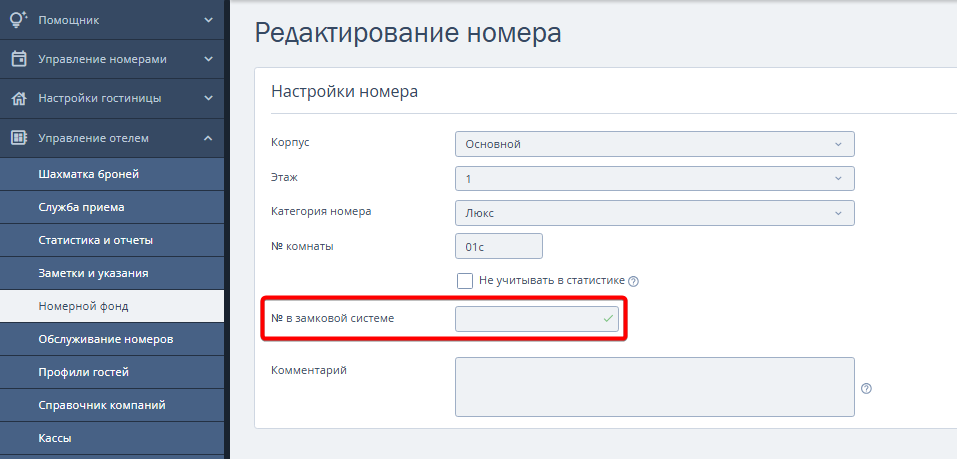The width and height of the screenshot is (957, 459).
Task: Click the help icon beside Комментарий field
Action: (x=866, y=388)
